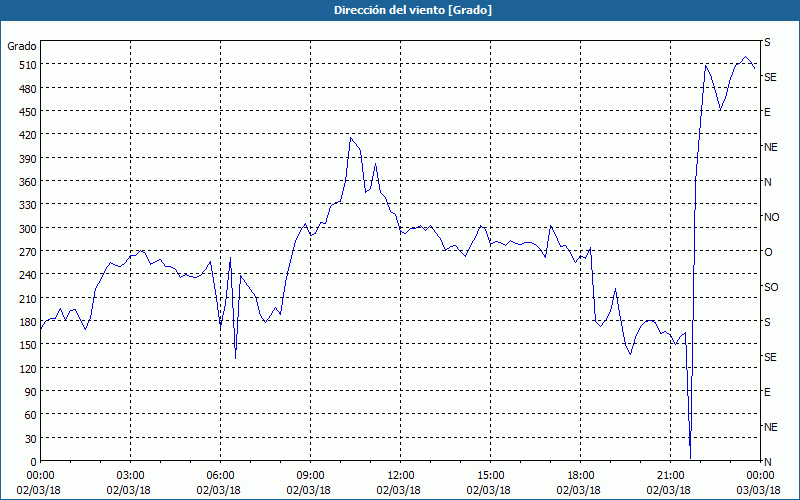Image resolution: width=800 pixels, height=500 pixels.
Task: Pick the "390" degree axis label
Action: coord(28,159)
